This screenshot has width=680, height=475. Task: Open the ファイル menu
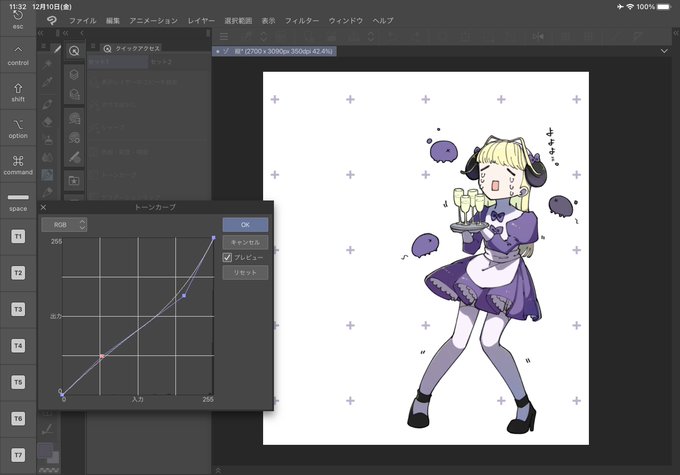[x=82, y=20]
